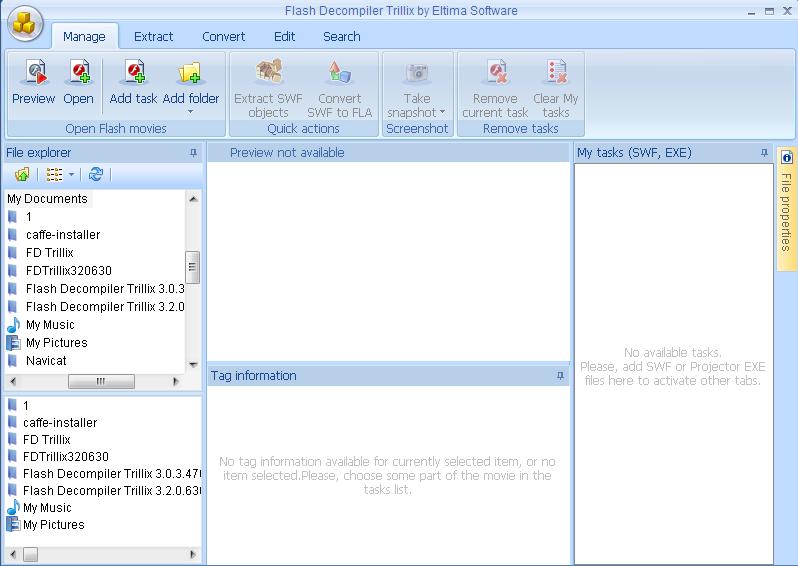Minimize the Flash Decompiler Trillix window
Viewport: 798px width, 566px height.
(x=751, y=11)
